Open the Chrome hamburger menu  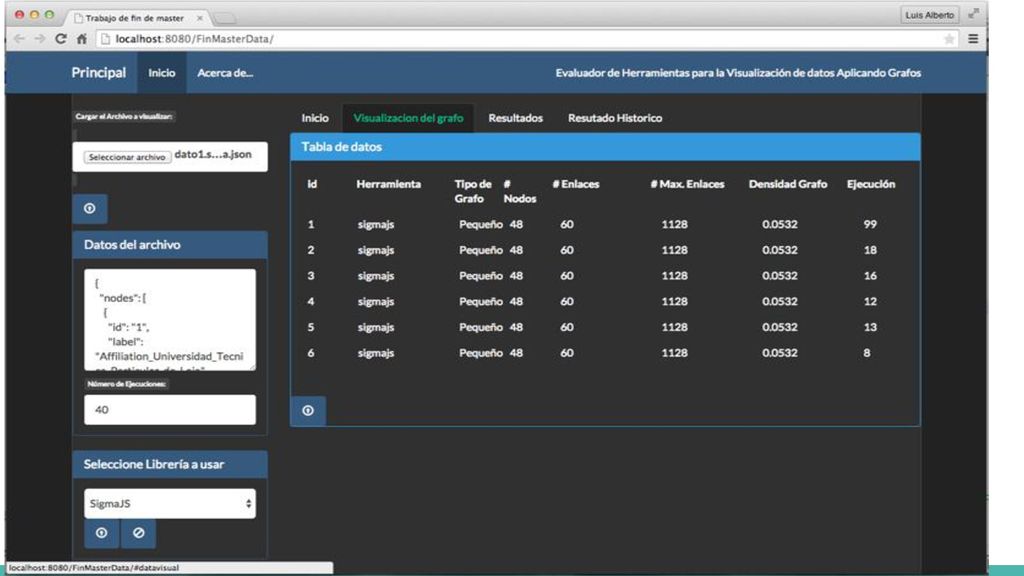(973, 39)
